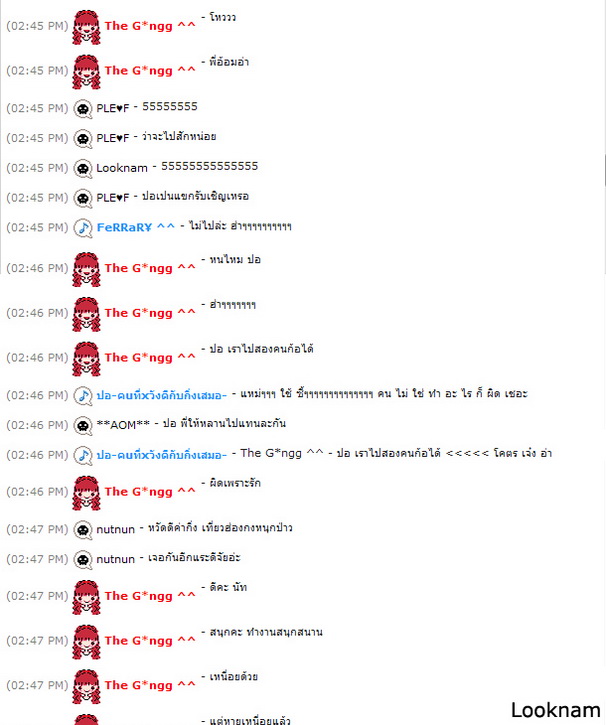Click the **AOM** username text
This screenshot has width=606, height=725.
click(123, 425)
